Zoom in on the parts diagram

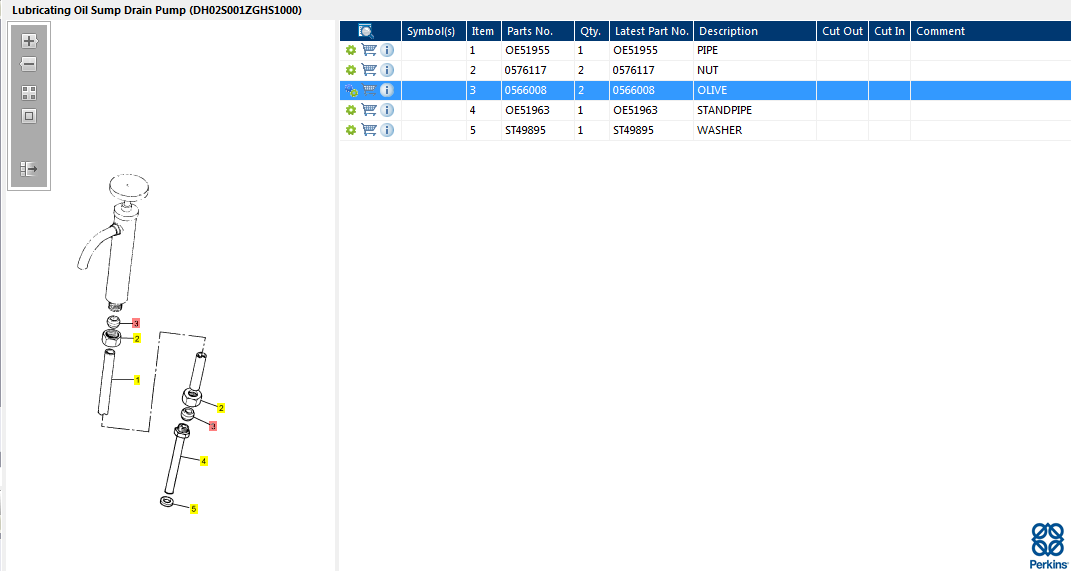coord(29,41)
